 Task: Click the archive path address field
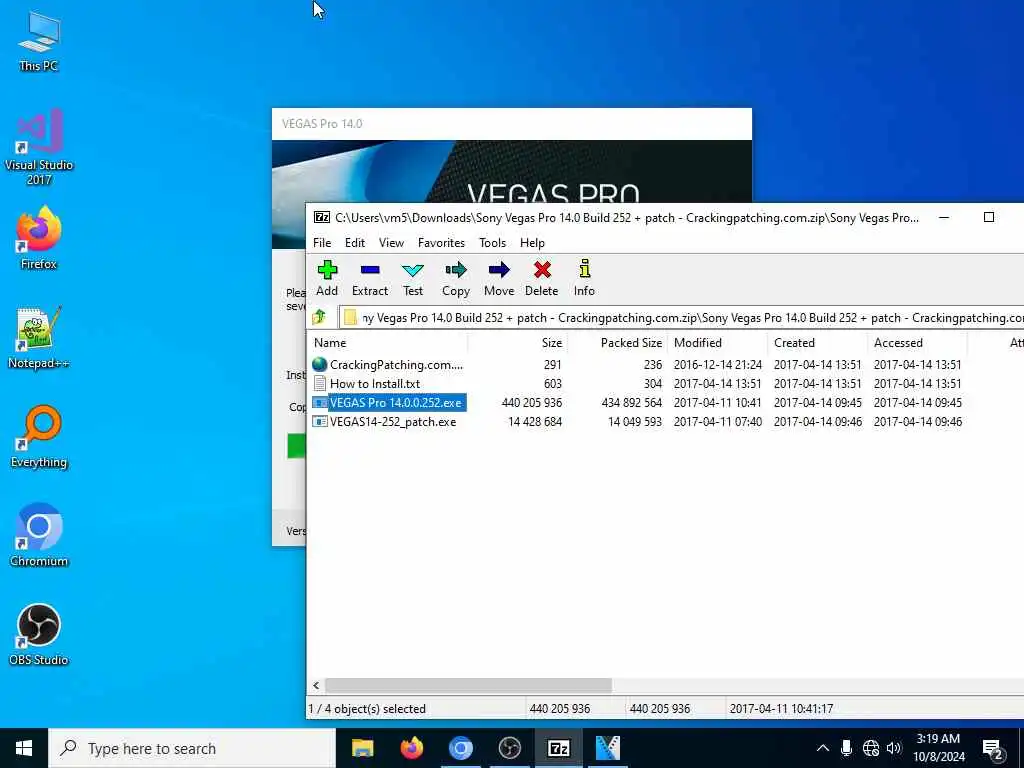coord(682,317)
